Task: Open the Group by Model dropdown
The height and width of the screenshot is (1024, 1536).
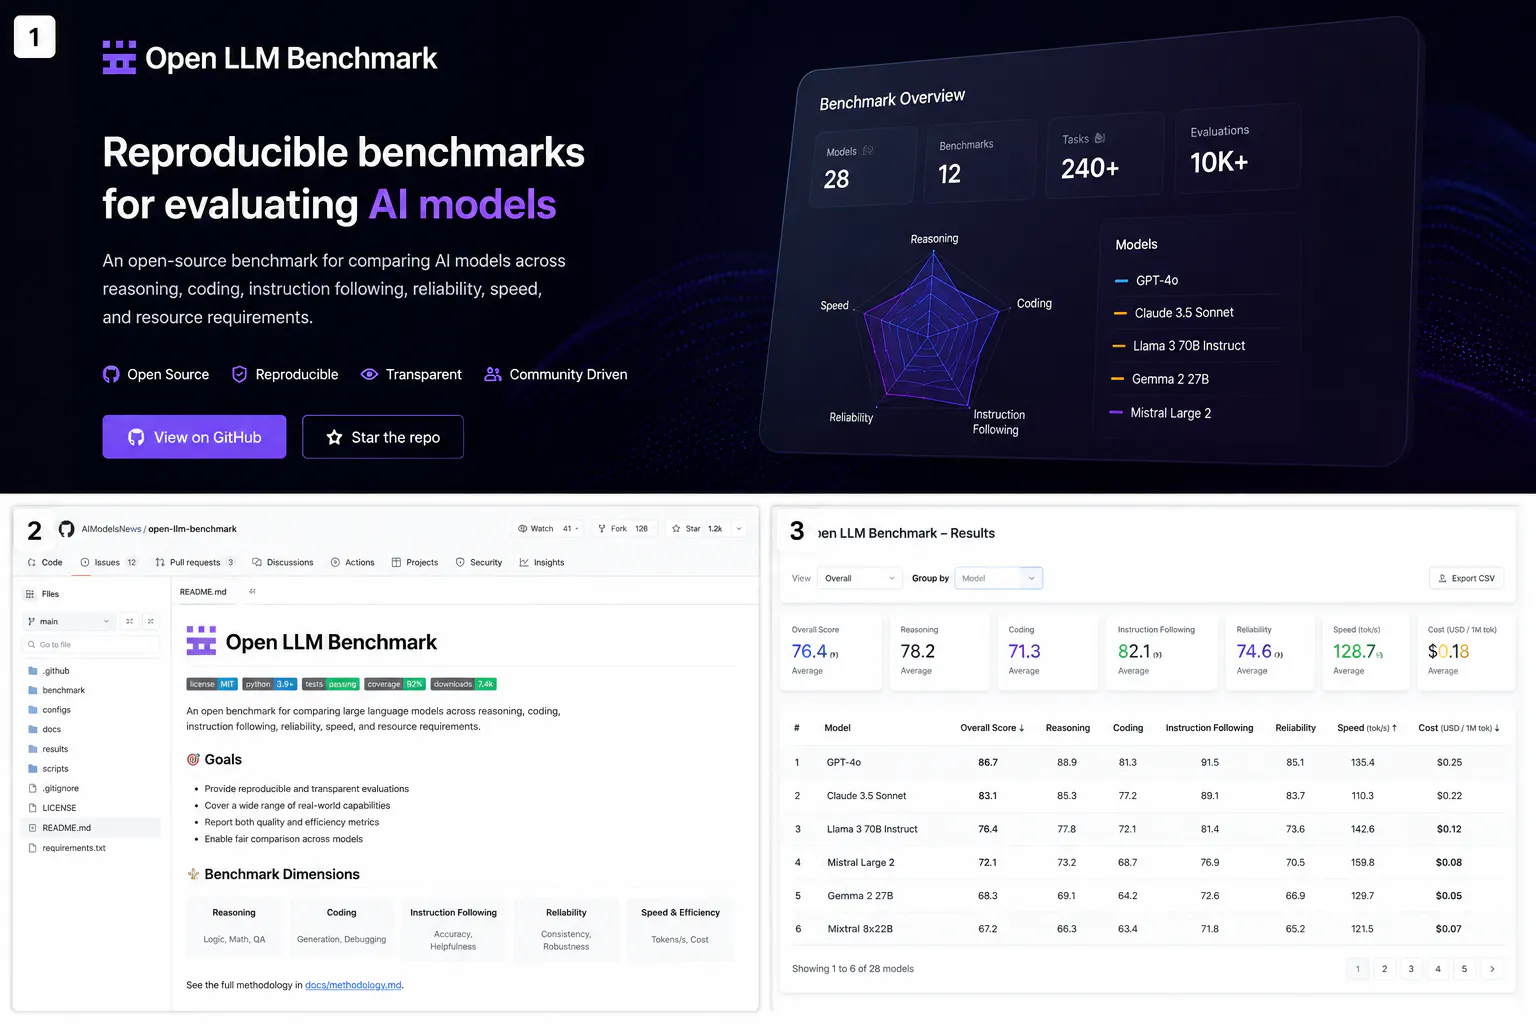Action: point(998,578)
